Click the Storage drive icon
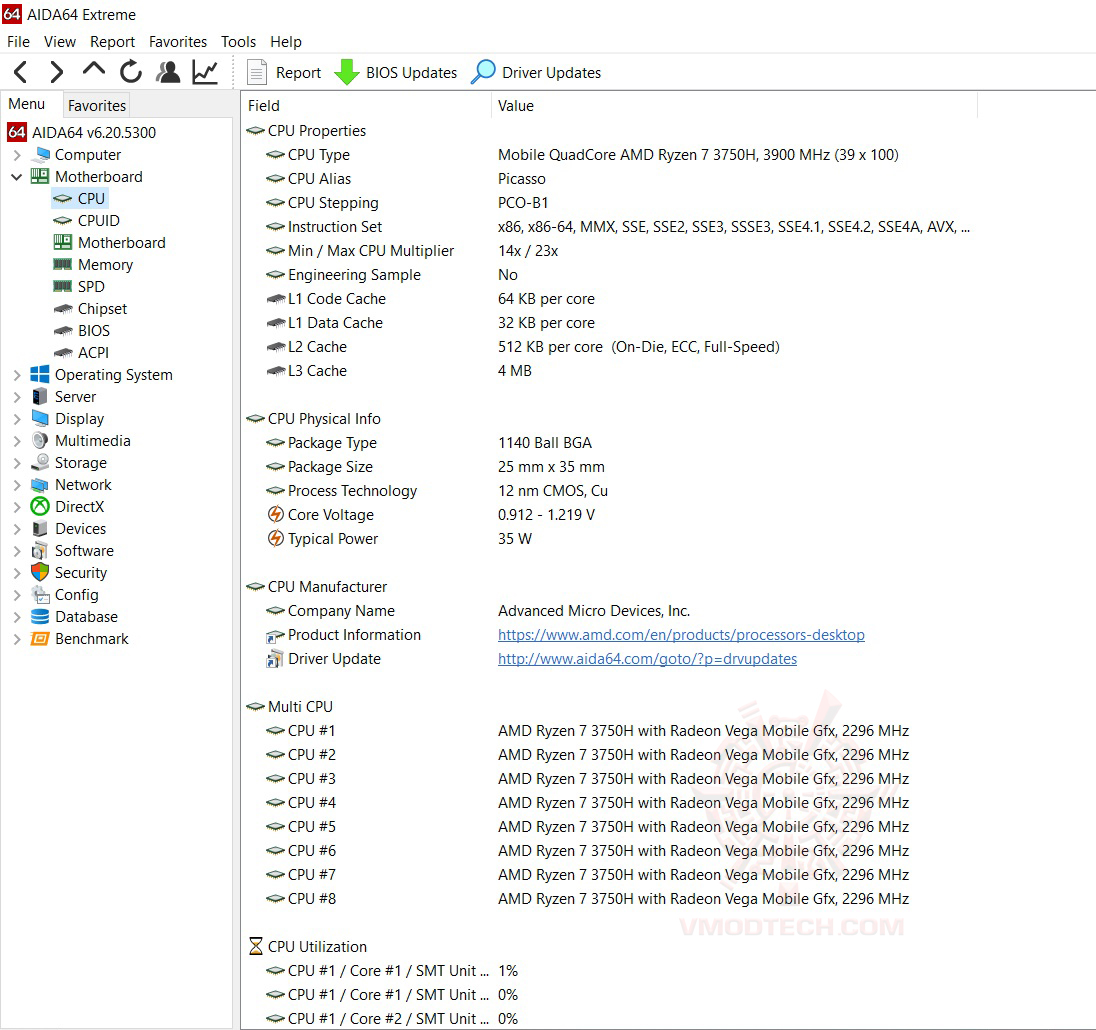The width and height of the screenshot is (1096, 1030). pyautogui.click(x=41, y=462)
